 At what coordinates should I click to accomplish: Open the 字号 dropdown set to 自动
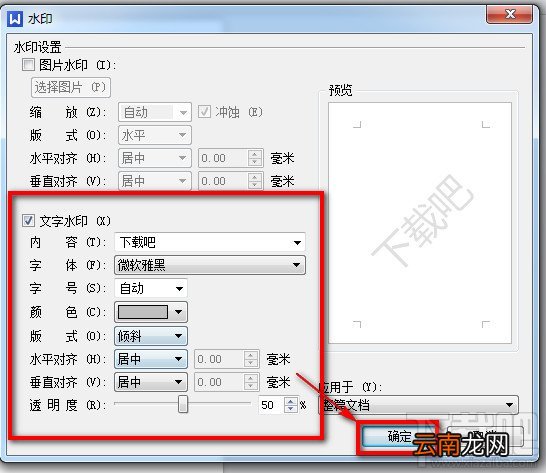click(150, 288)
